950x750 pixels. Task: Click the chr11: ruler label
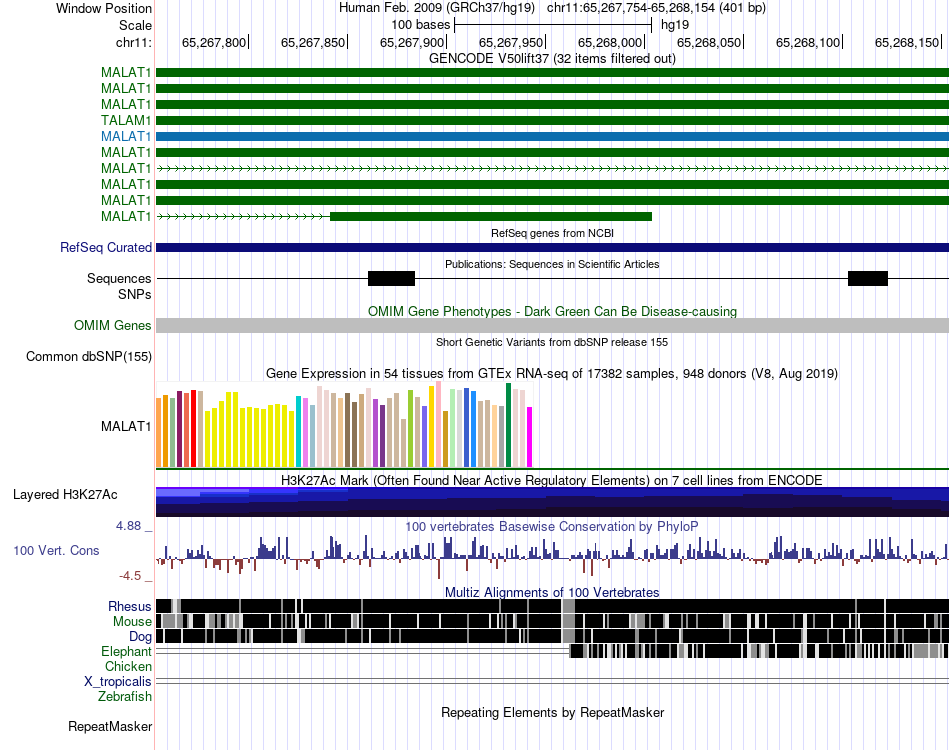point(134,42)
